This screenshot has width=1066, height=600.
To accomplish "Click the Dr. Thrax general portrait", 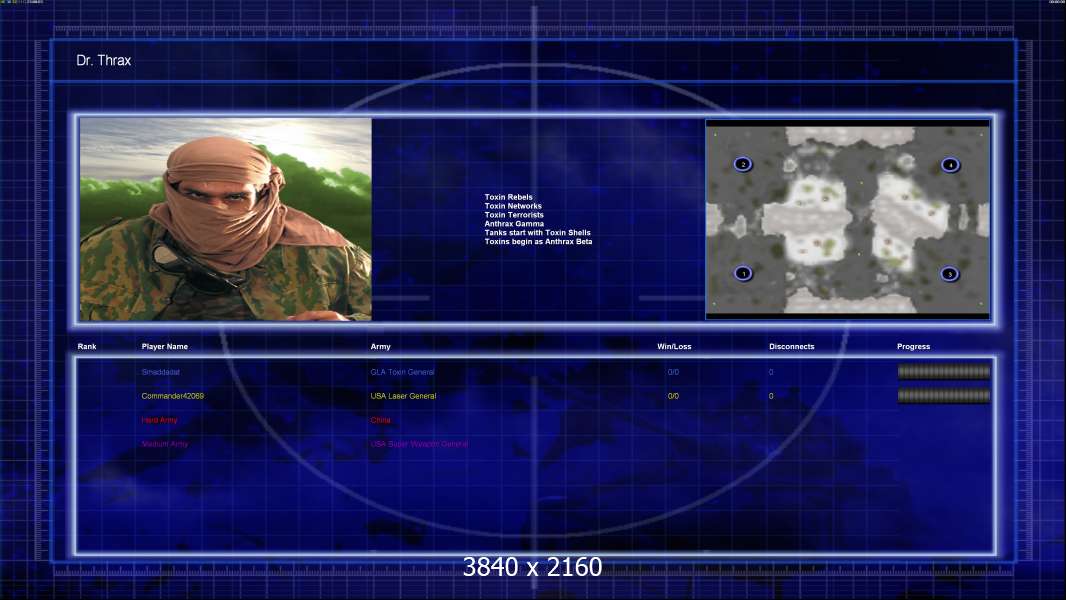I will click(x=226, y=219).
